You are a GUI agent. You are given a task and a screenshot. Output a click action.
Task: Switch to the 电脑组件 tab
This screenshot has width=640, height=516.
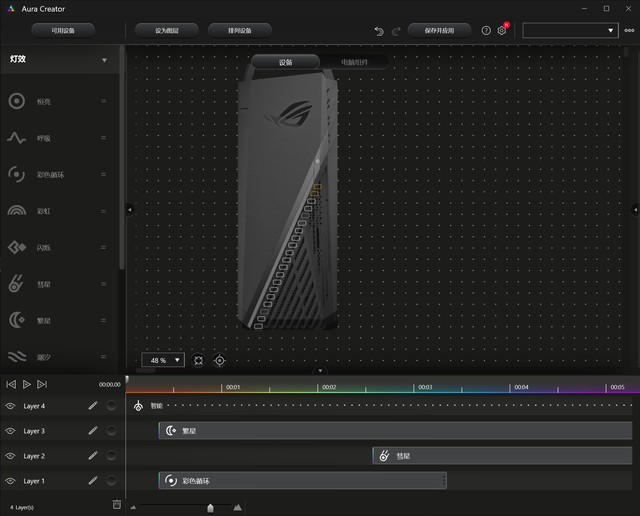[x=353, y=62]
